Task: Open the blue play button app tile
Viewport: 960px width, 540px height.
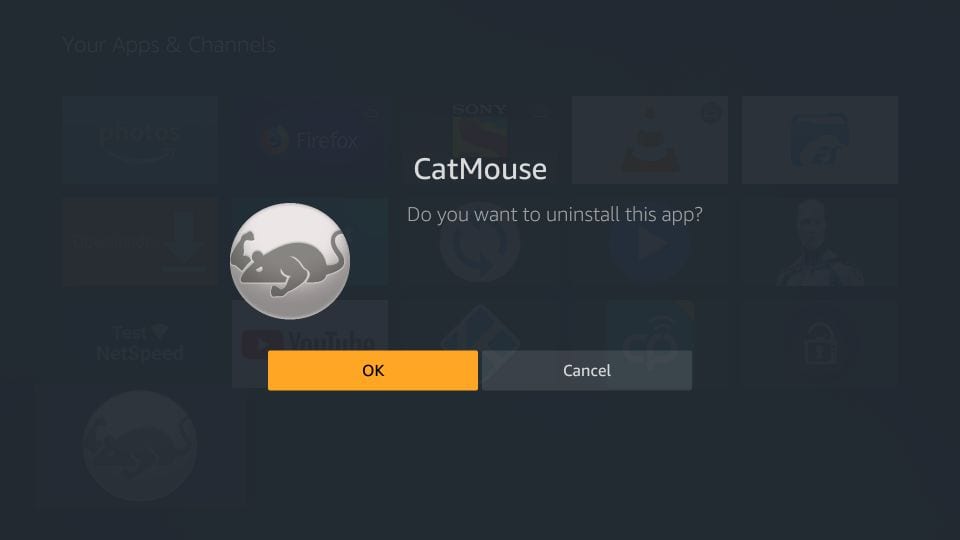Action: [650, 242]
